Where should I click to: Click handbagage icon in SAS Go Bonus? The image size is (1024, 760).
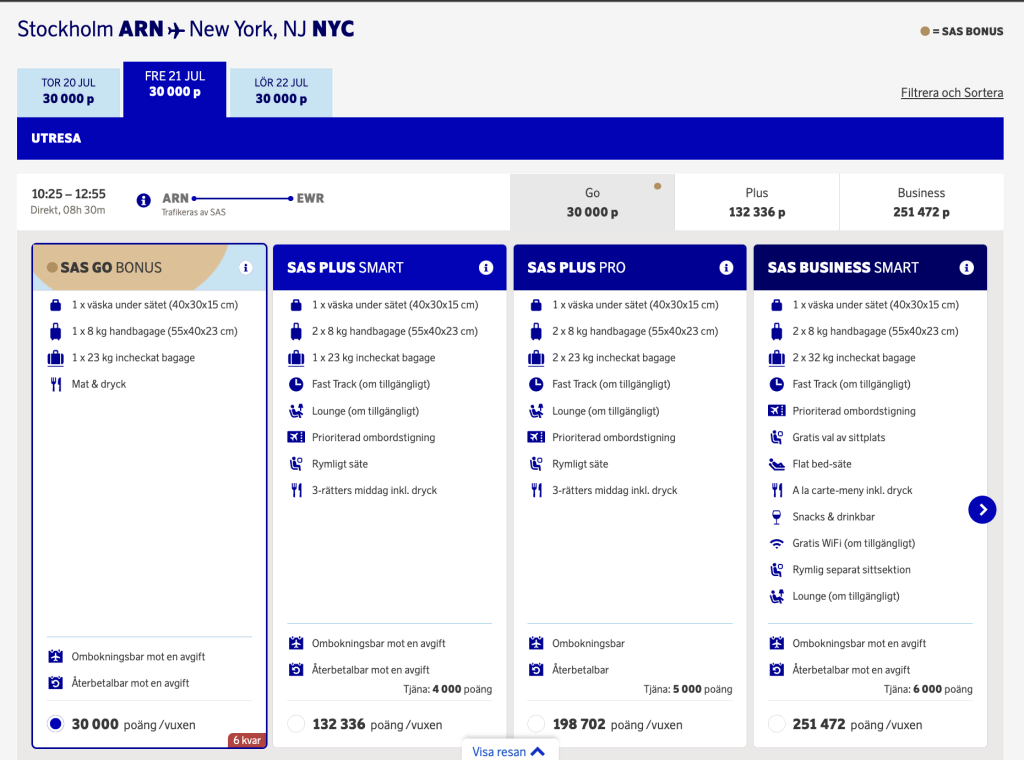click(56, 331)
